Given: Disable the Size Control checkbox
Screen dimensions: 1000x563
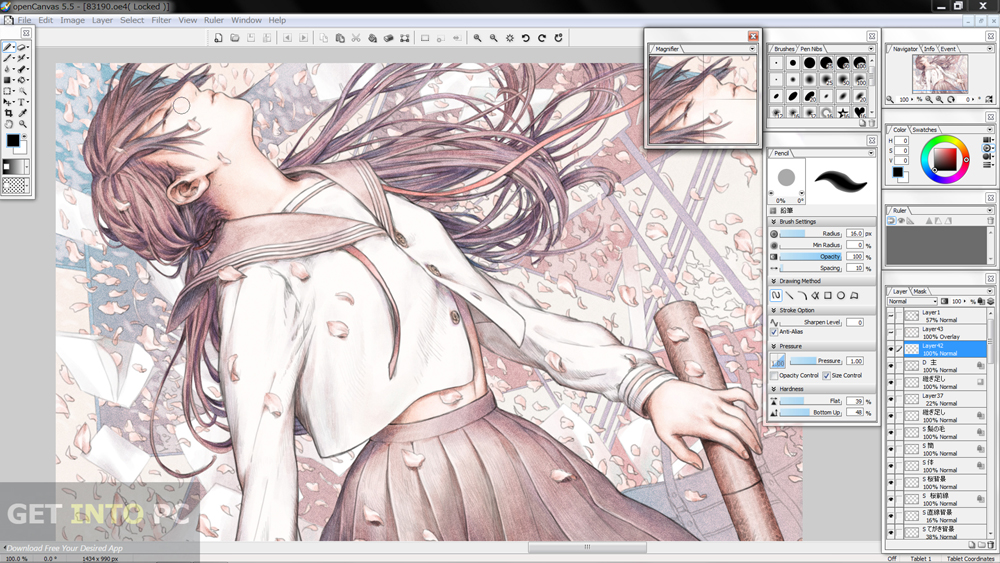Looking at the screenshot, I should [x=827, y=376].
